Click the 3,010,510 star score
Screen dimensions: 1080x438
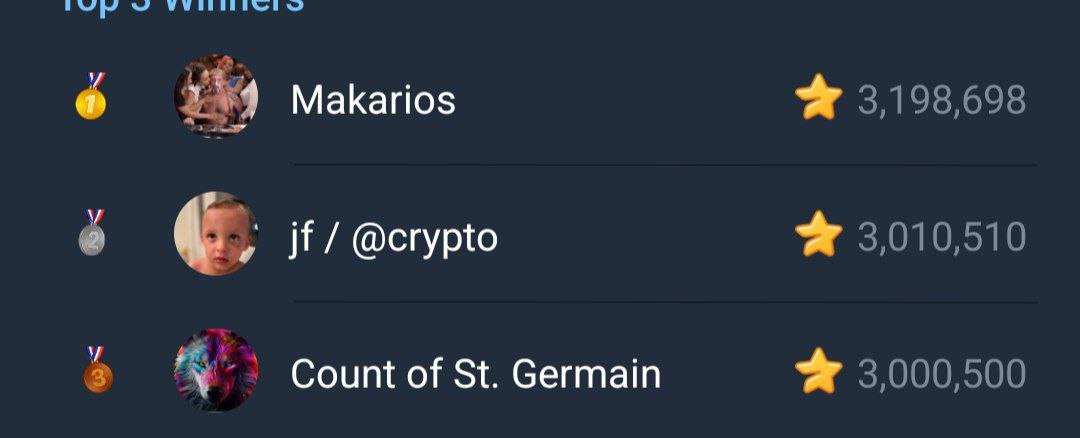[x=941, y=237]
